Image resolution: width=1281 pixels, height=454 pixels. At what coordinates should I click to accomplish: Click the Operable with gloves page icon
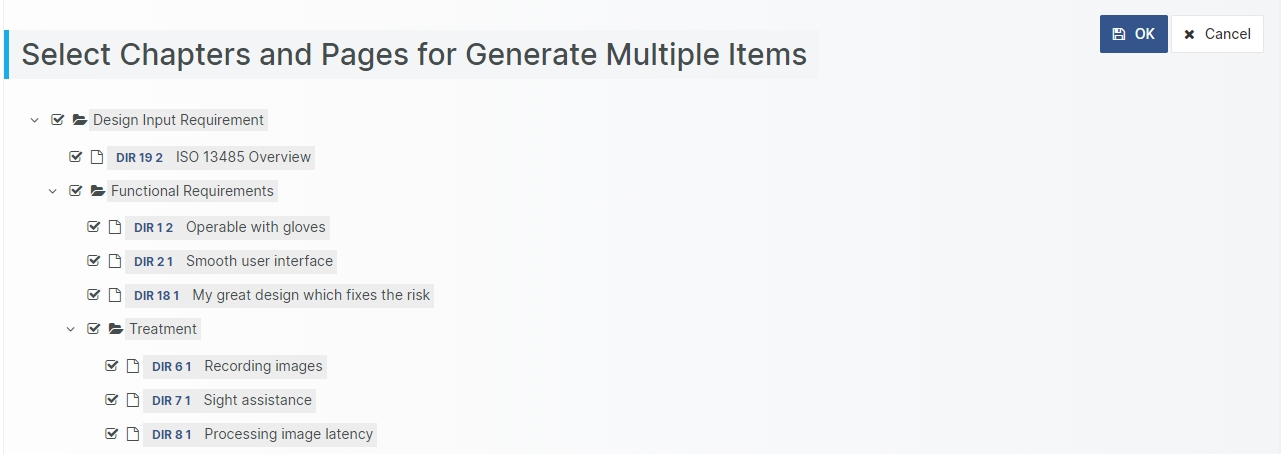pos(115,227)
